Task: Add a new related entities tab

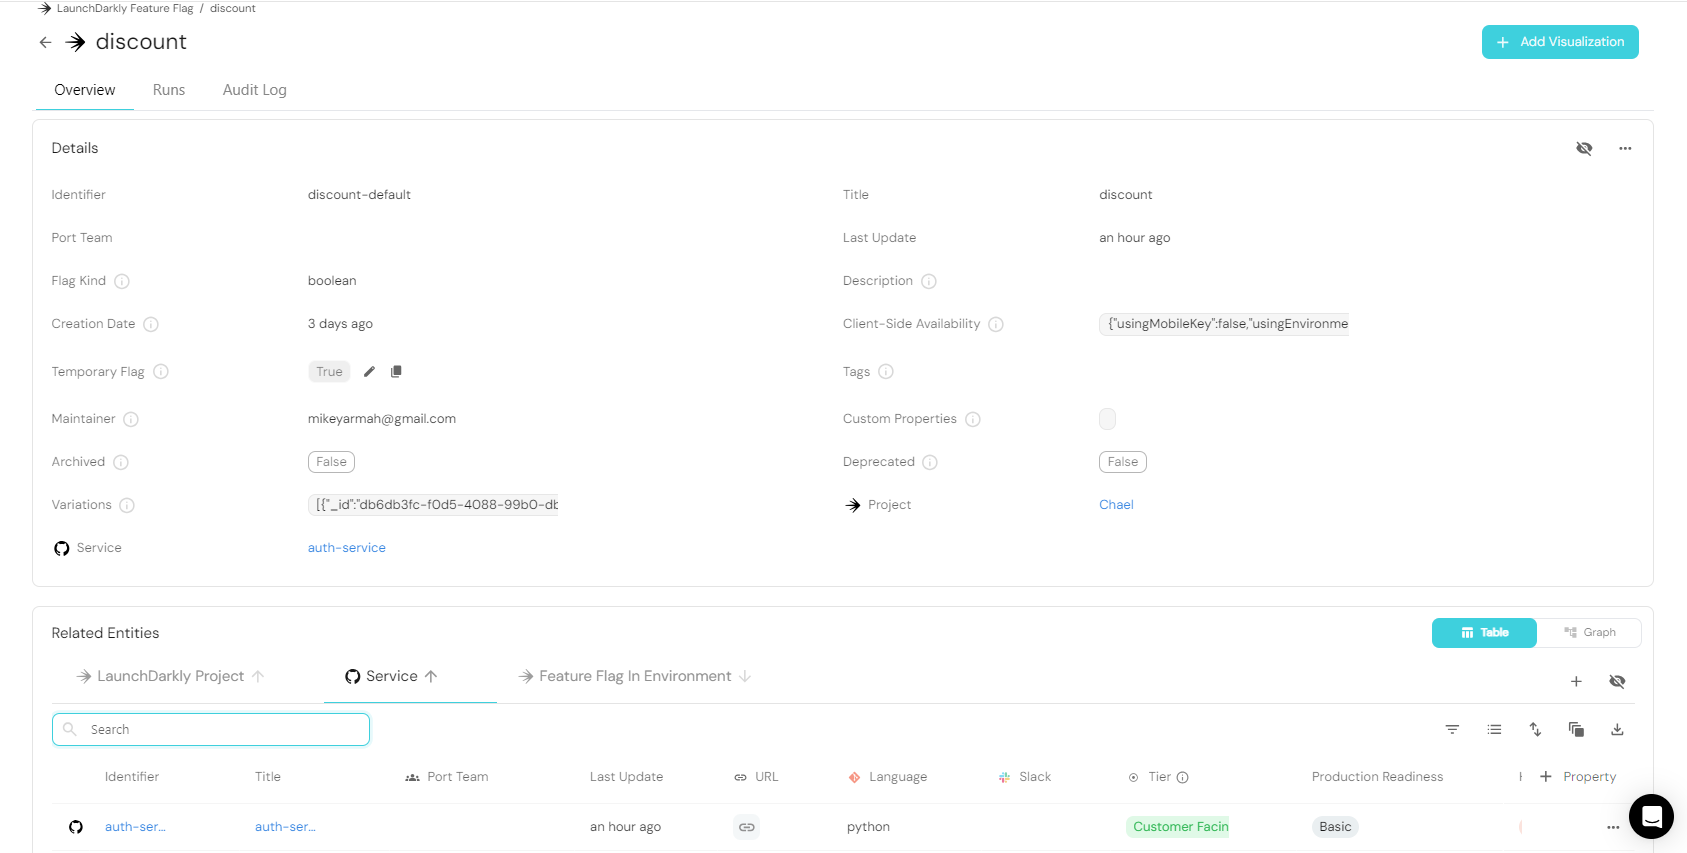Action: pos(1576,681)
